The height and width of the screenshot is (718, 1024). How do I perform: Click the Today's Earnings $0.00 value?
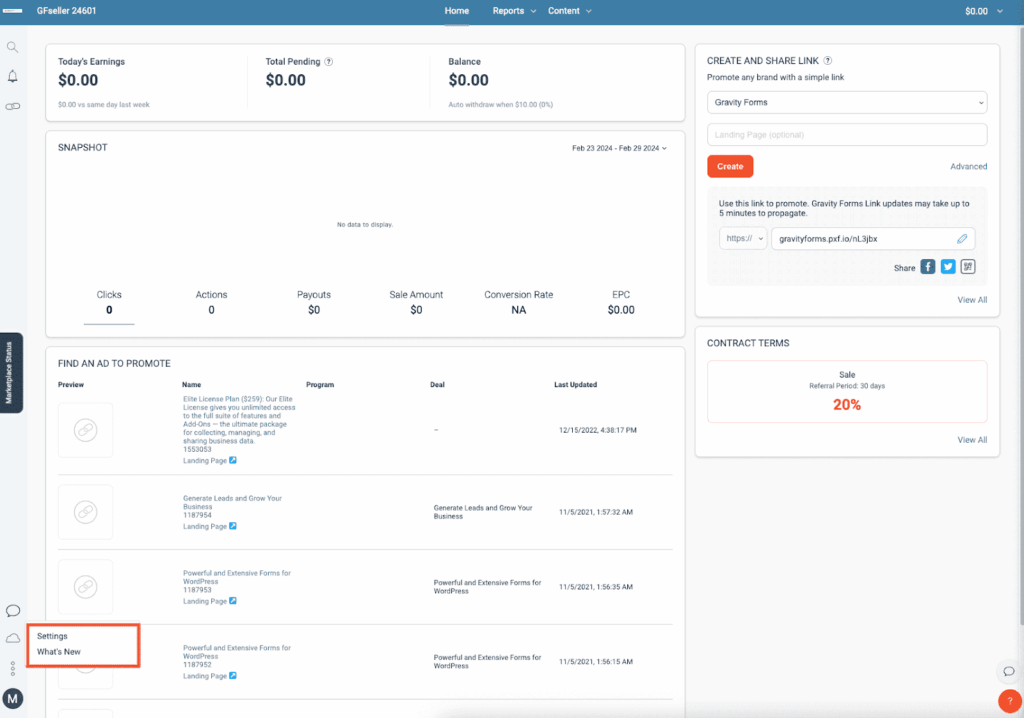[78, 80]
